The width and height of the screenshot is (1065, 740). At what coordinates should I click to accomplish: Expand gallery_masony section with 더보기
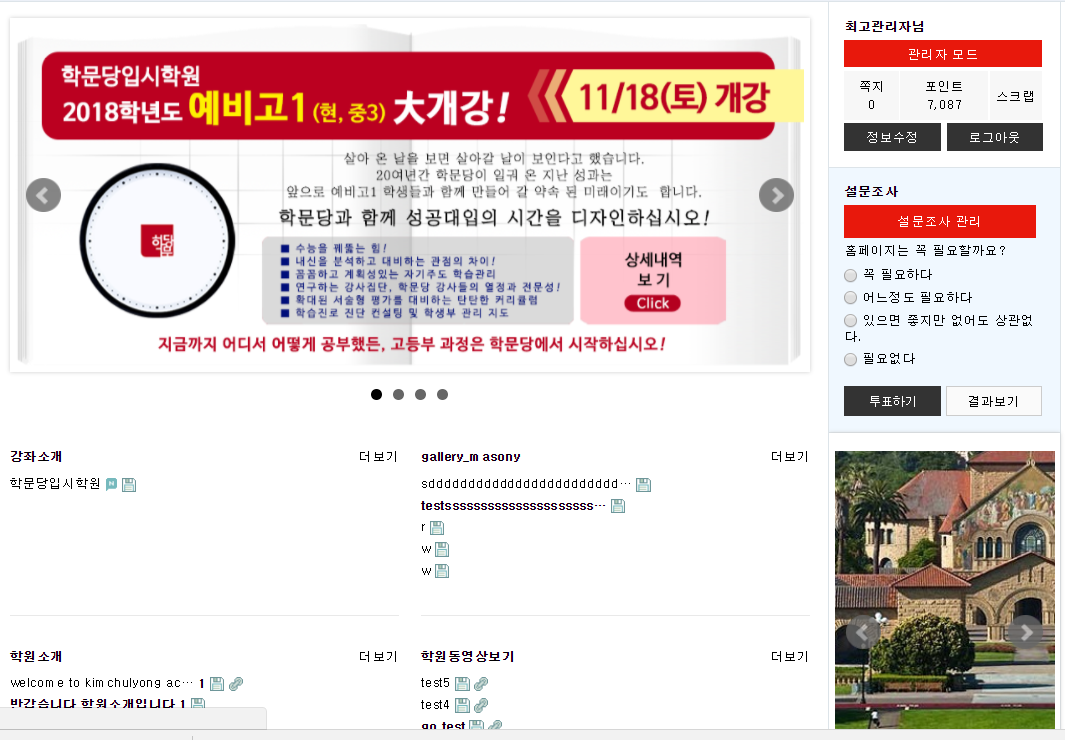point(789,457)
